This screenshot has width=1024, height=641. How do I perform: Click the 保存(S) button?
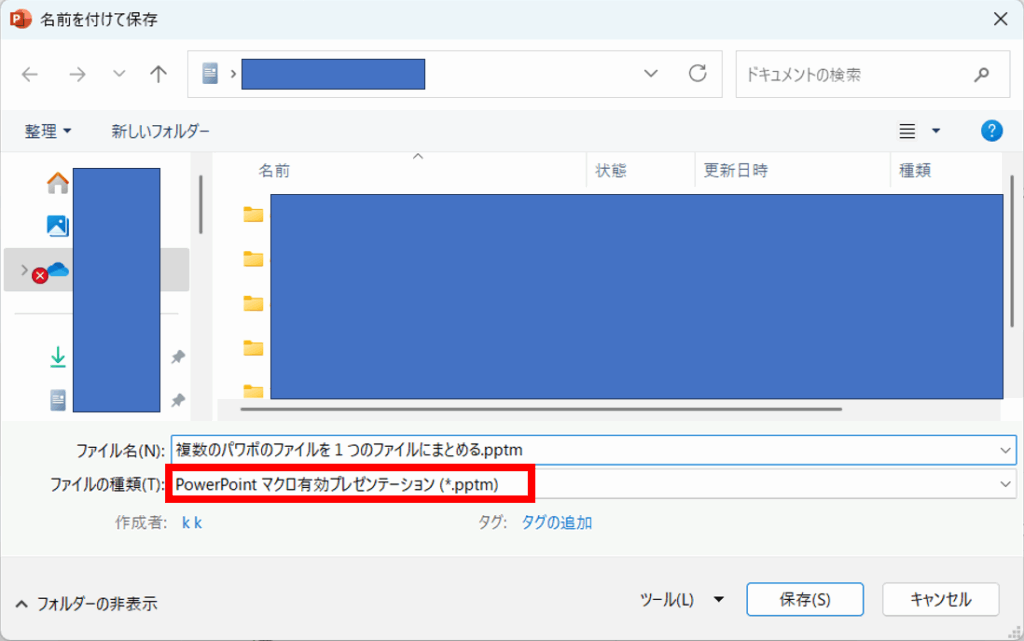pos(805,600)
